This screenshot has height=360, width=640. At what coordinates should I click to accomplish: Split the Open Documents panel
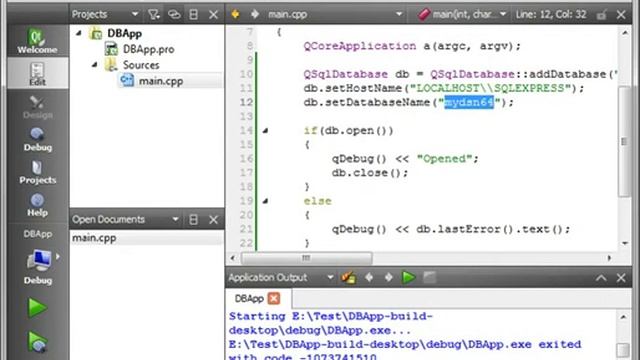pos(193,220)
